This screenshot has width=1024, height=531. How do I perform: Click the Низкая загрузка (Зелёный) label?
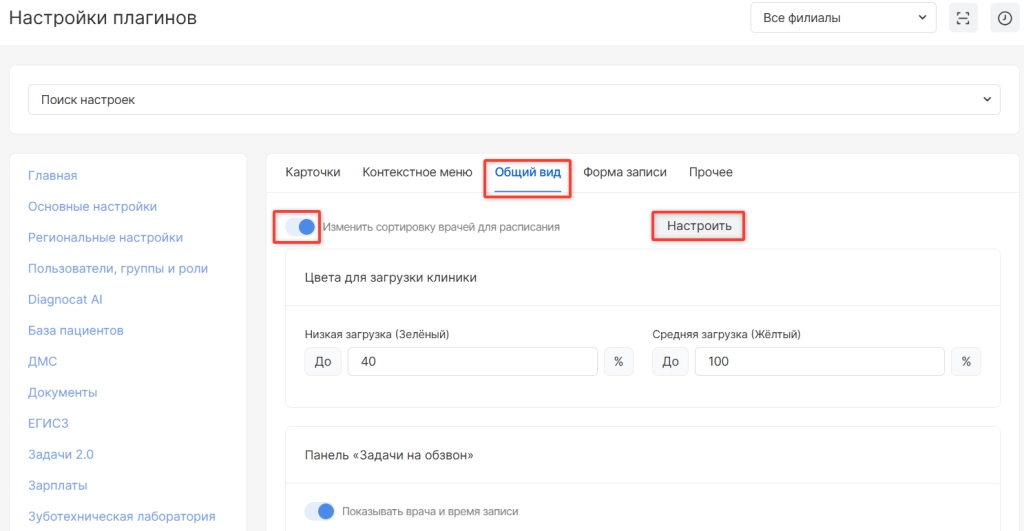click(x=377, y=334)
